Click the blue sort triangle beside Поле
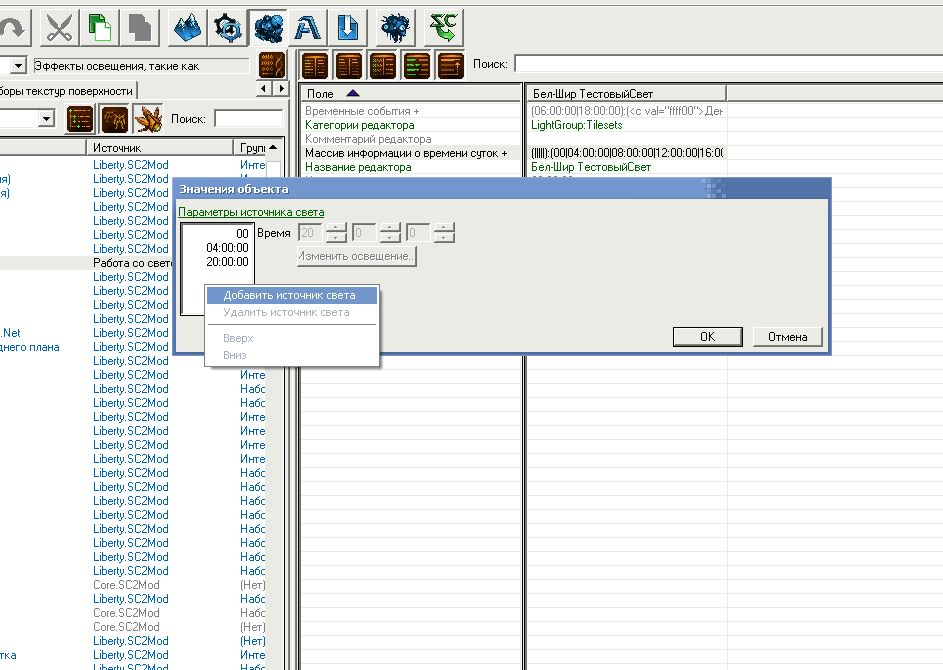 coord(353,93)
